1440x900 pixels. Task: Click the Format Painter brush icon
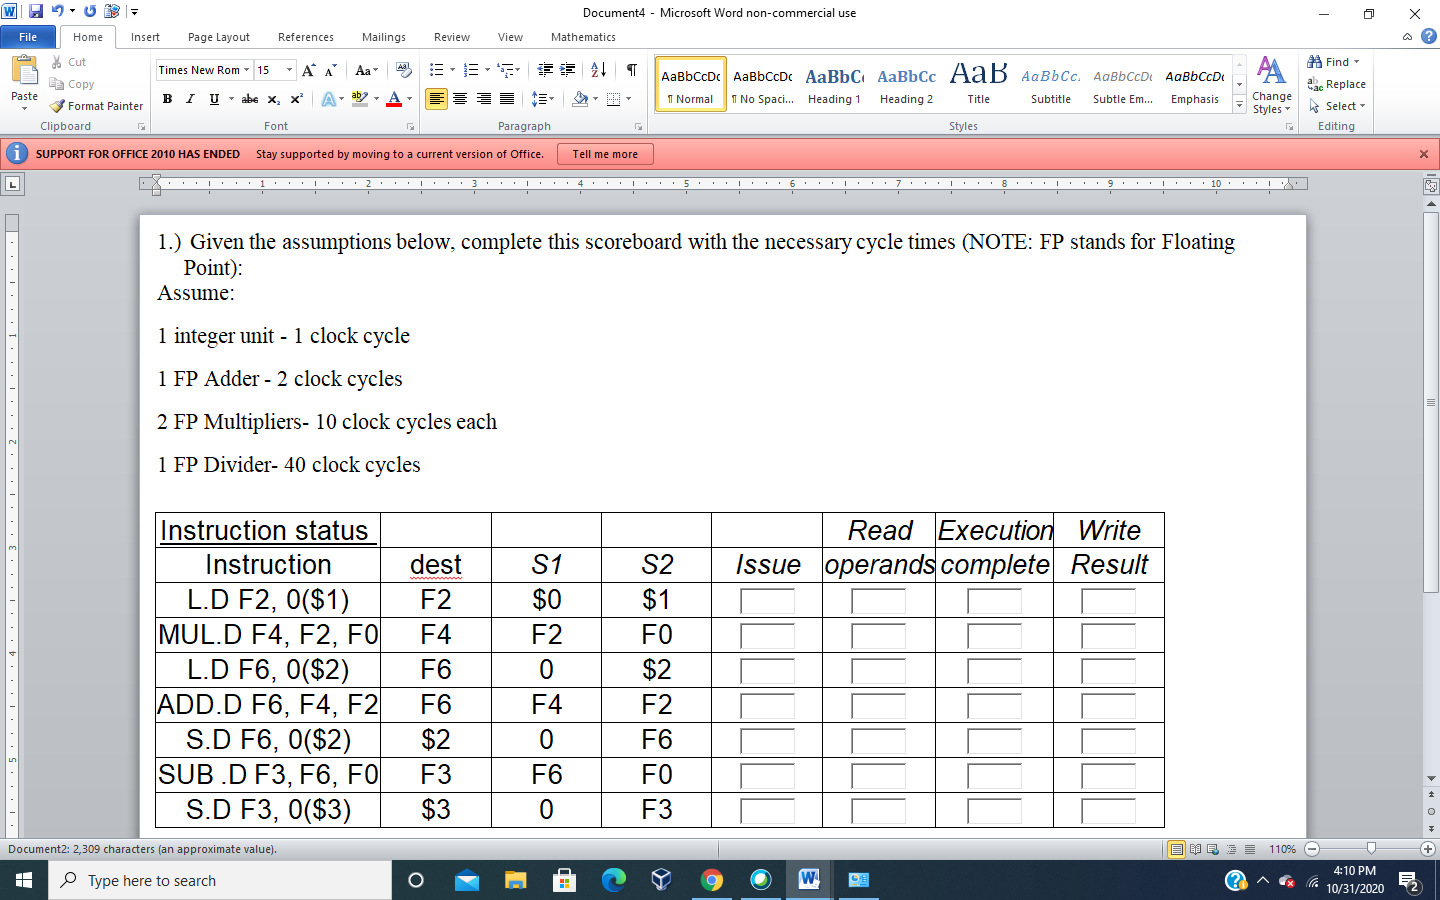[57, 106]
